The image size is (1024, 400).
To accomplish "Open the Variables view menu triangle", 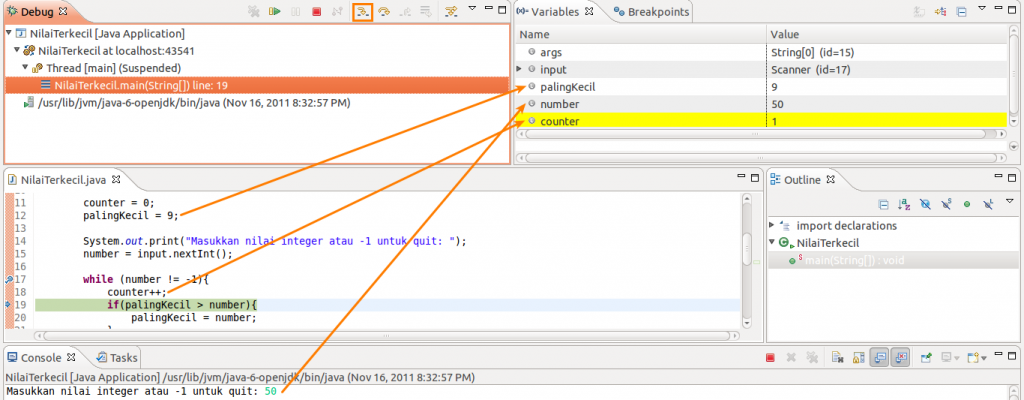I will 982,9.
